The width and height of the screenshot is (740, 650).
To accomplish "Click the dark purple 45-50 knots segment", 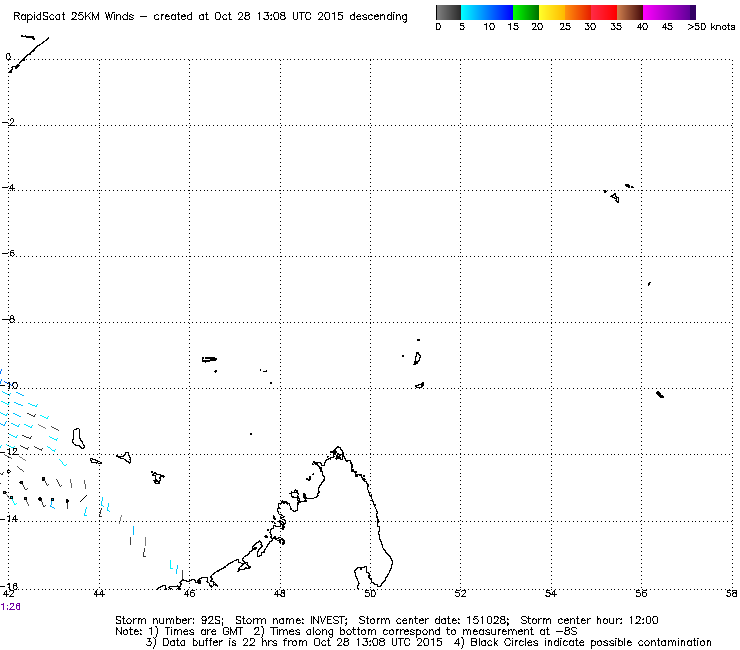I will click(682, 12).
